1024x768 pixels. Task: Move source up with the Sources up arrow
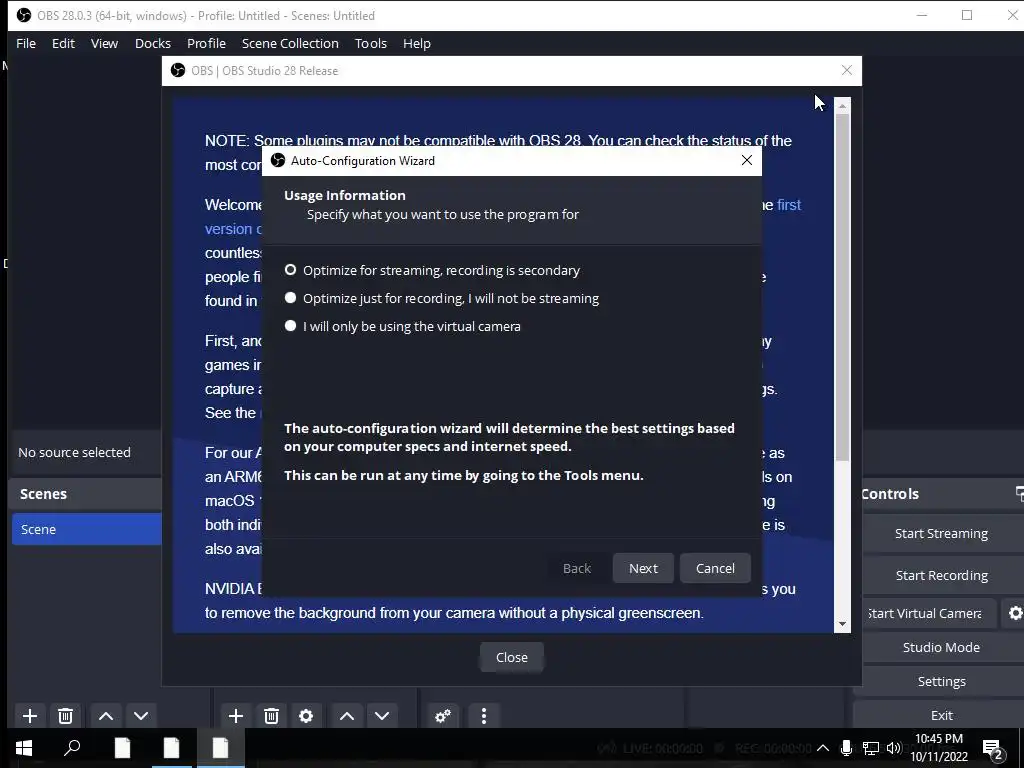pyautogui.click(x=347, y=716)
